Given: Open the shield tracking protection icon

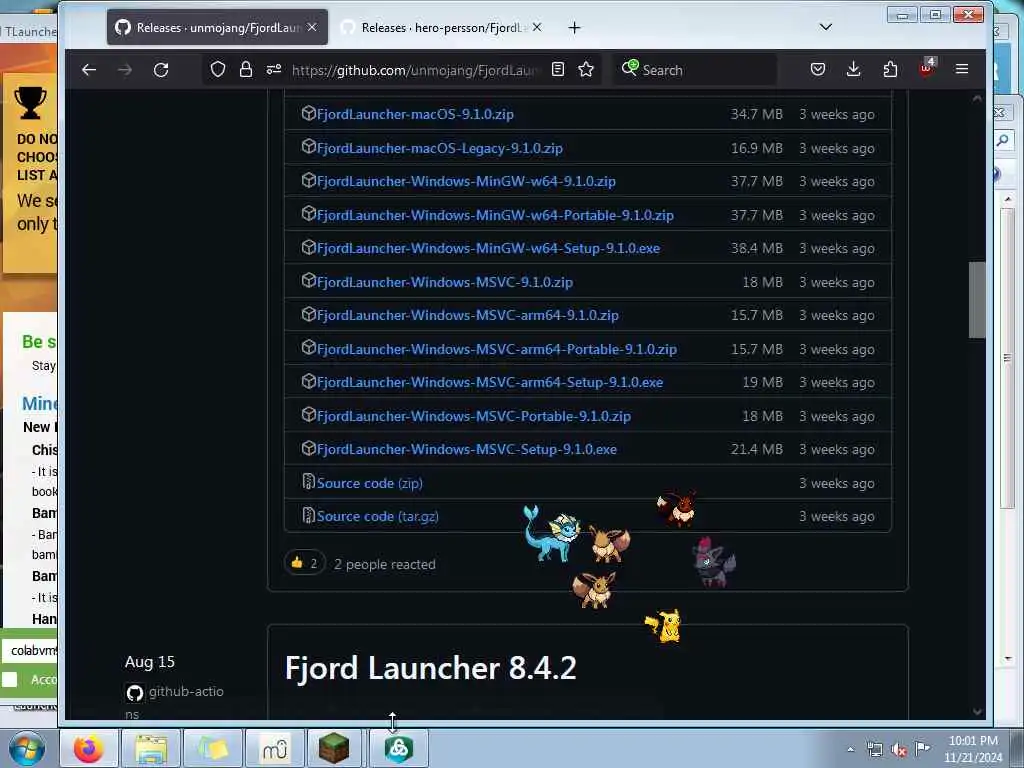Looking at the screenshot, I should [217, 69].
